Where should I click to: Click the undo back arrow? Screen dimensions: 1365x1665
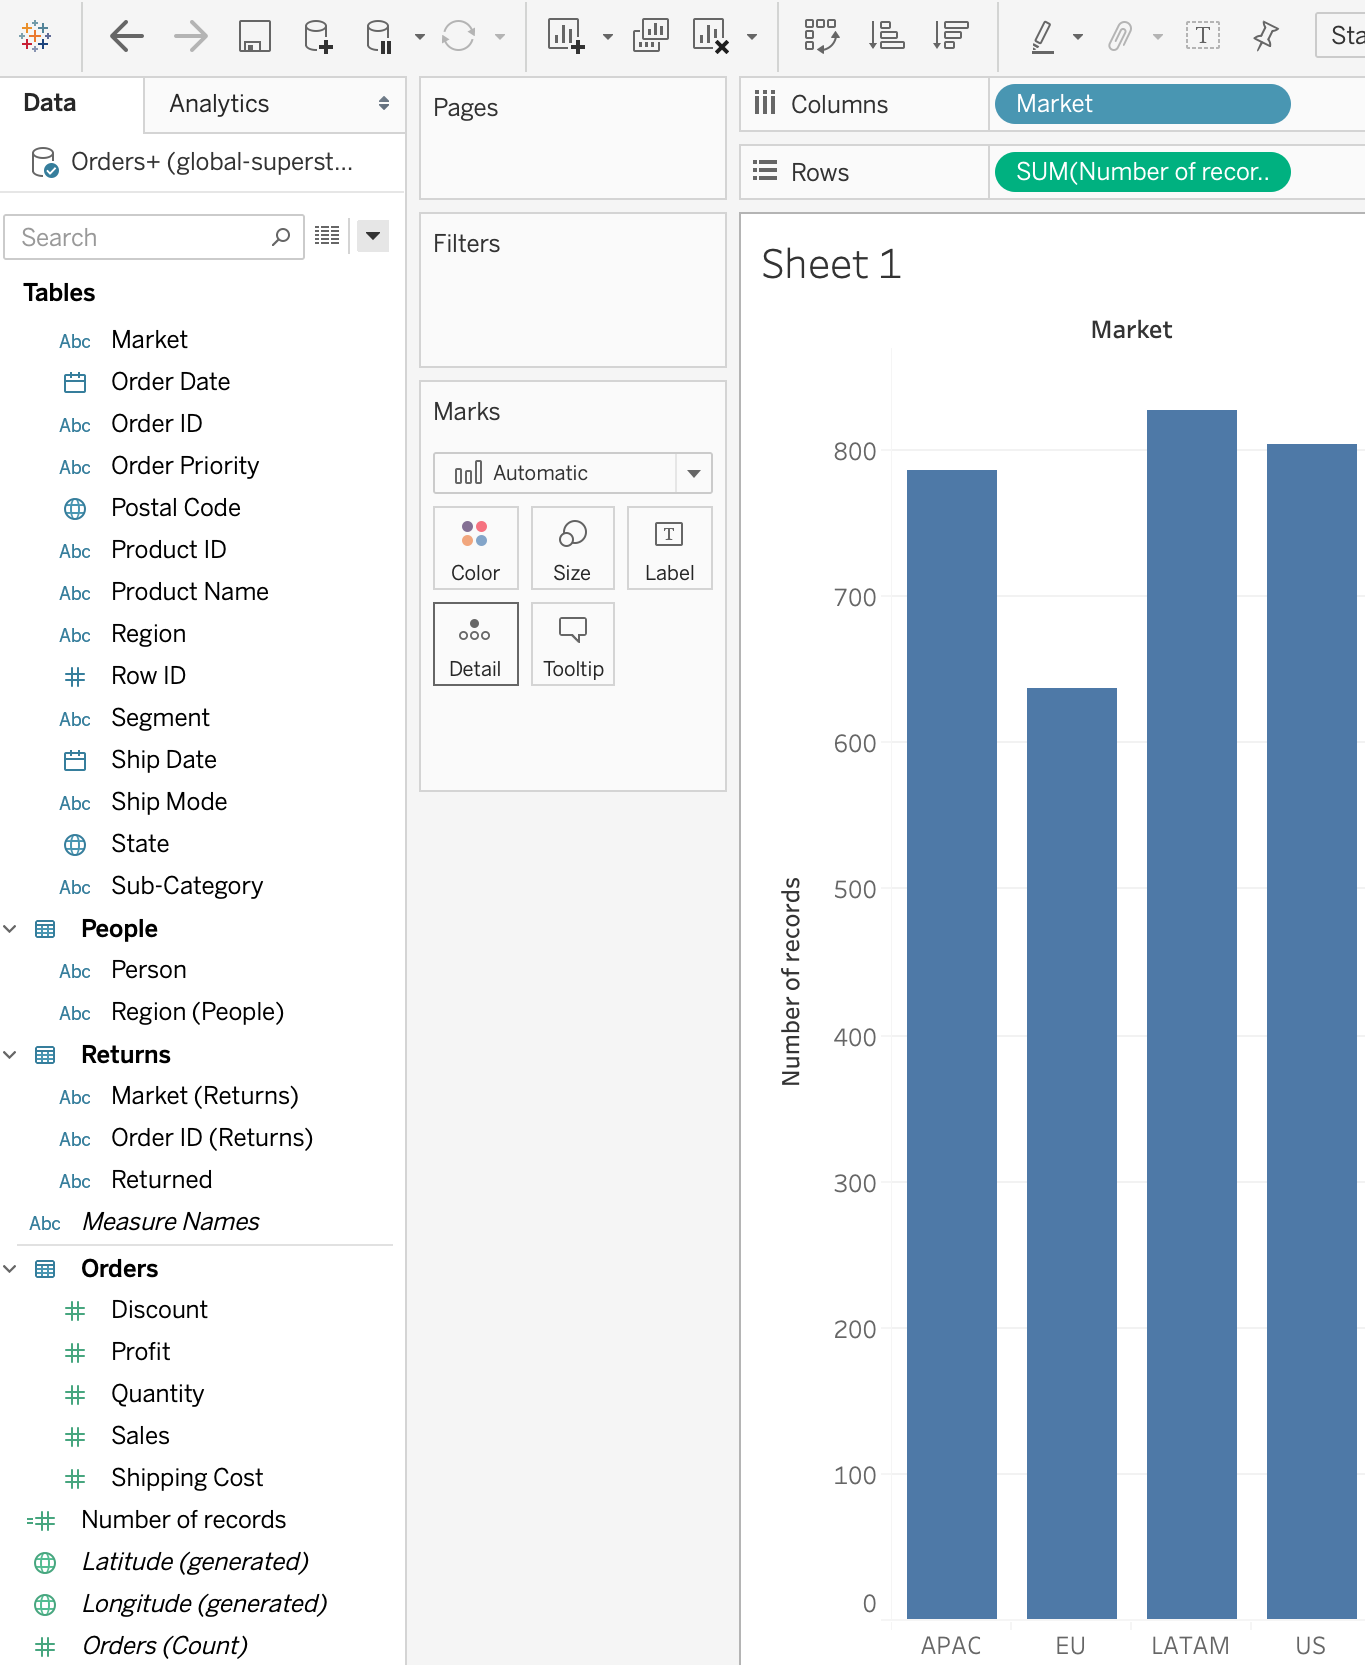coord(126,37)
